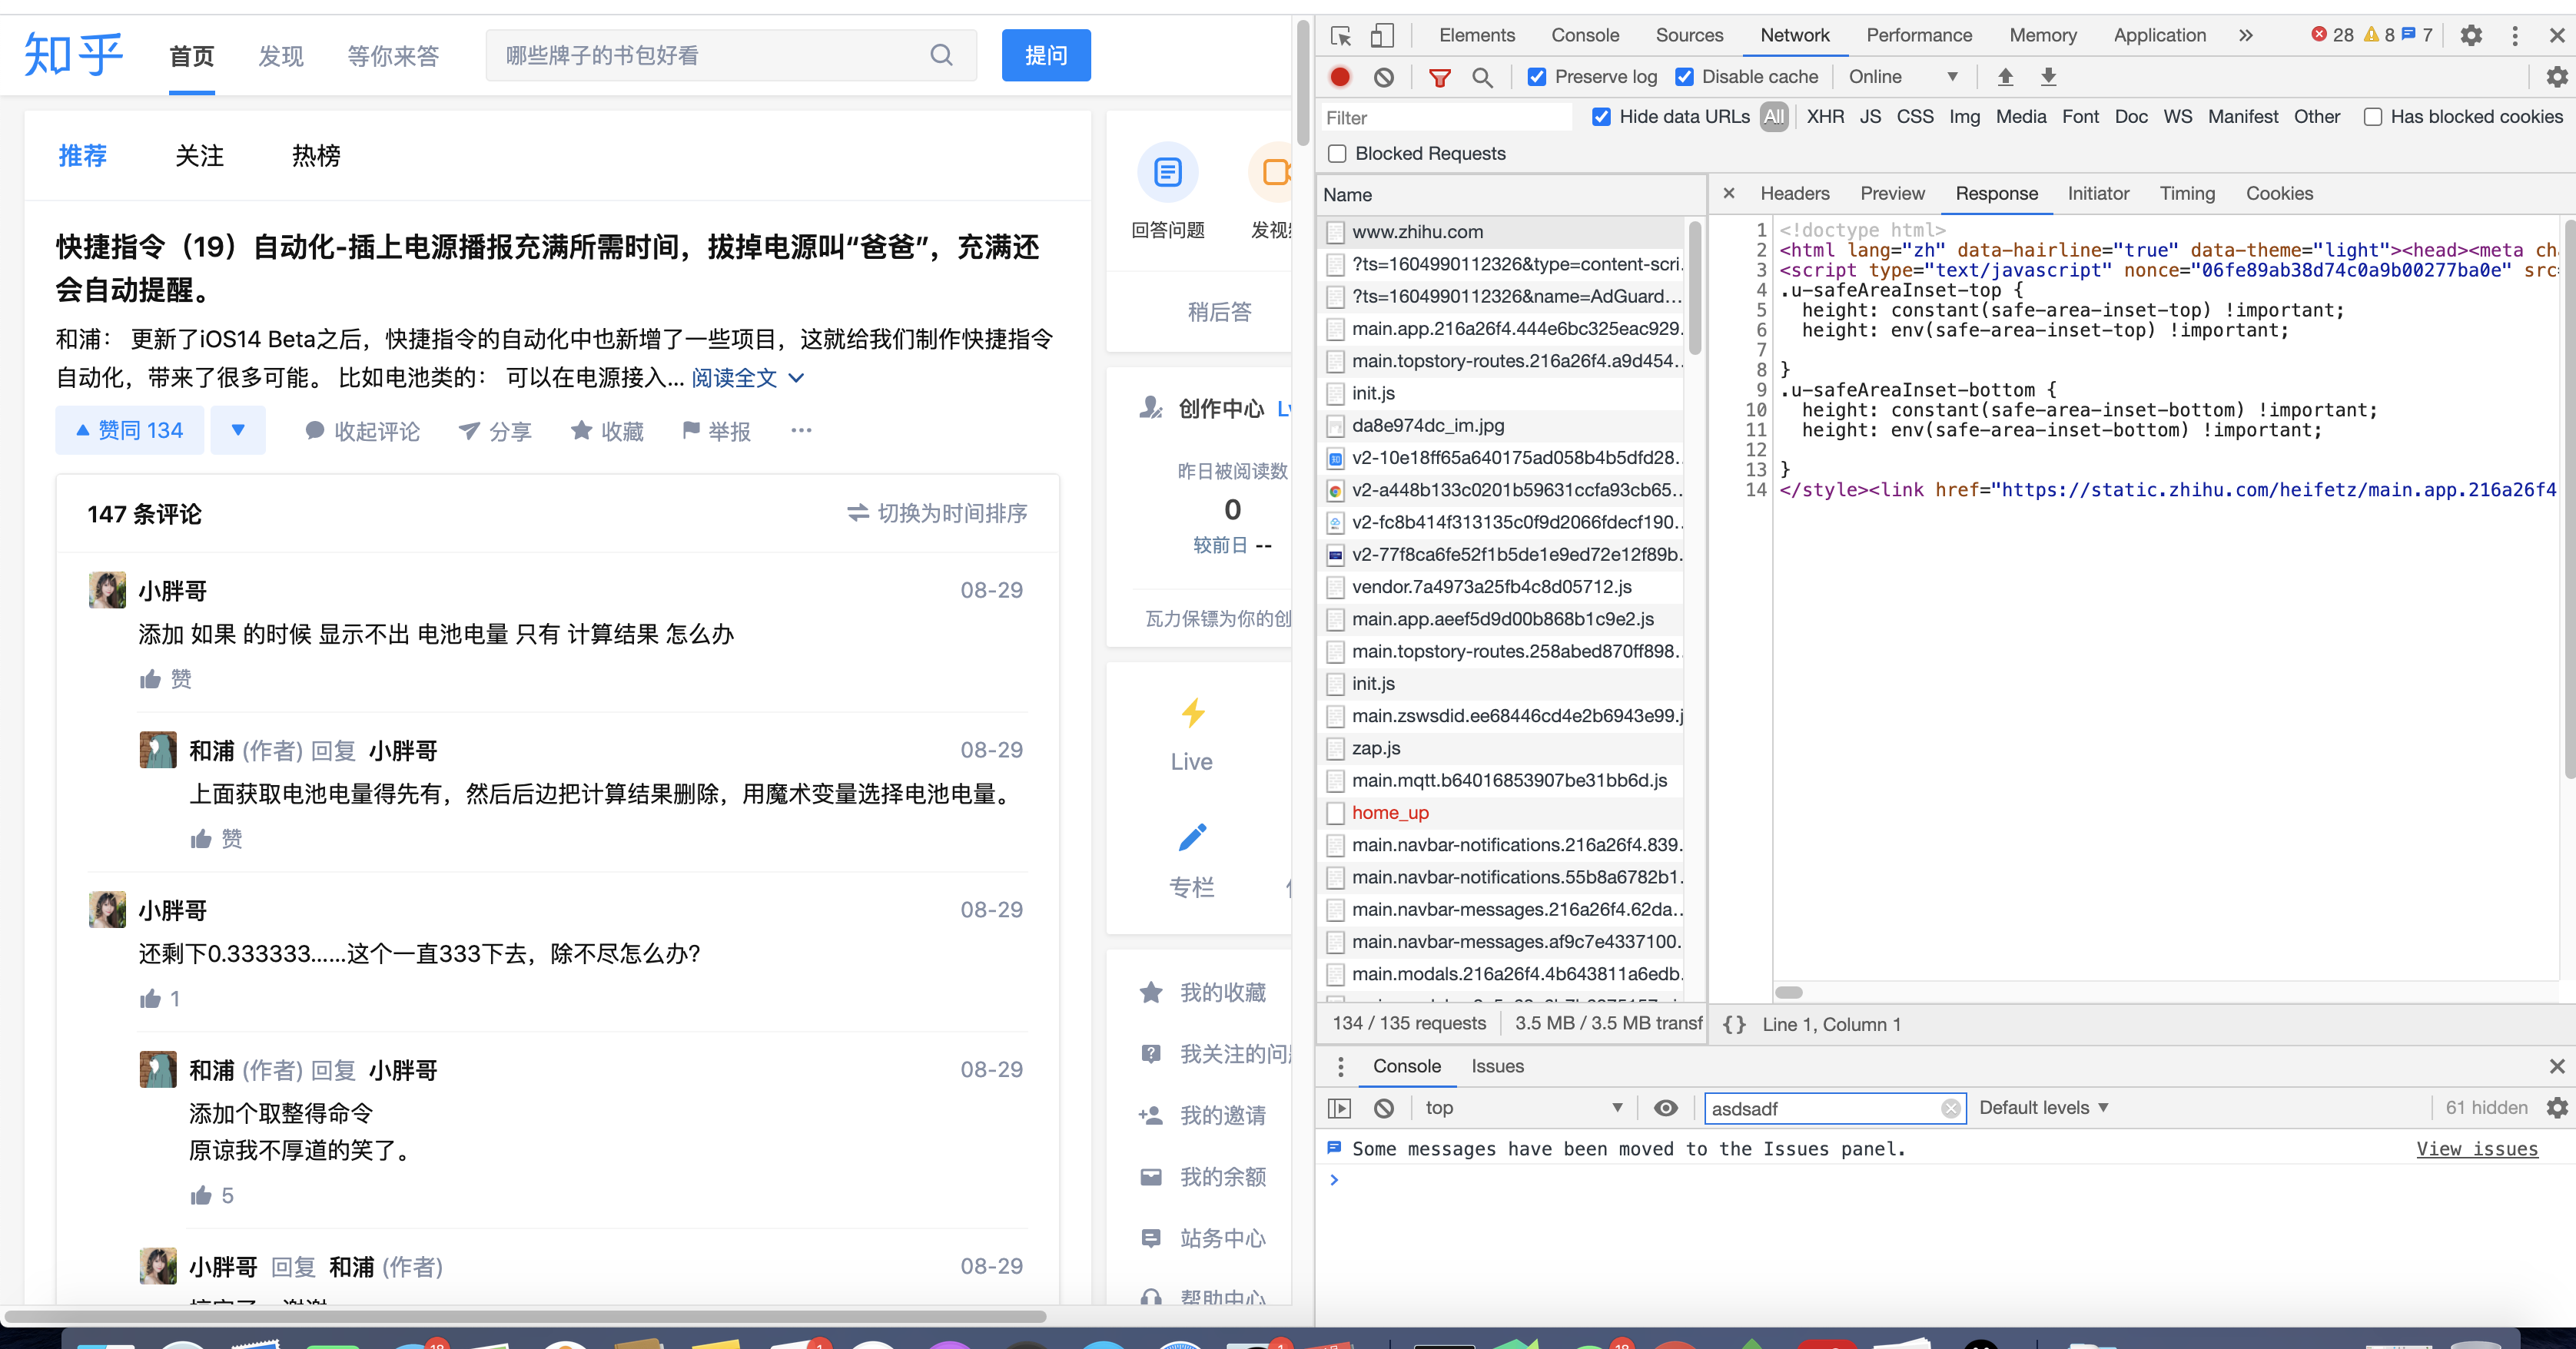Image resolution: width=2576 pixels, height=1349 pixels.
Task: Open 我的收藏 star item
Action: [x=1203, y=992]
